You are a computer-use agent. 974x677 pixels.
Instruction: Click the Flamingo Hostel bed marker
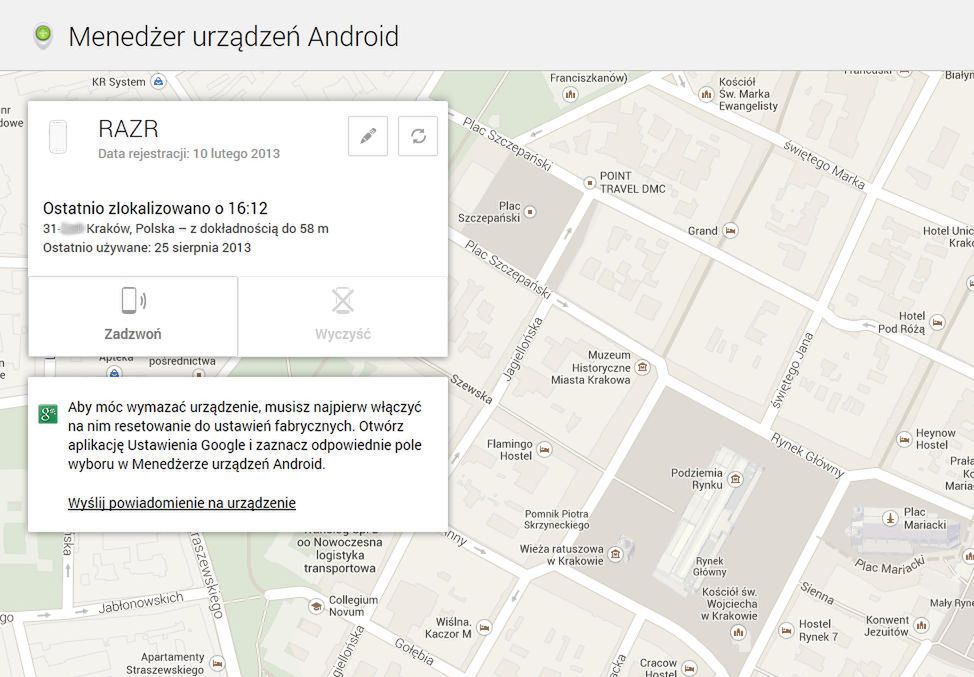click(x=544, y=449)
